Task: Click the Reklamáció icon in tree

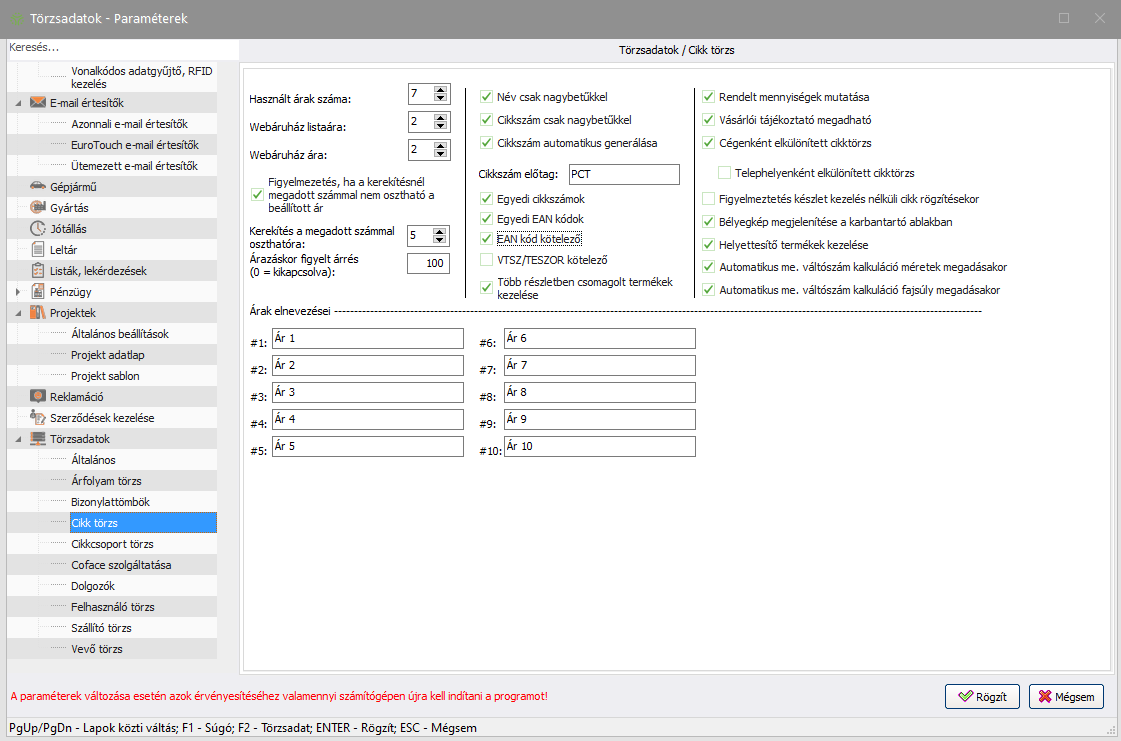Action: coord(38,397)
